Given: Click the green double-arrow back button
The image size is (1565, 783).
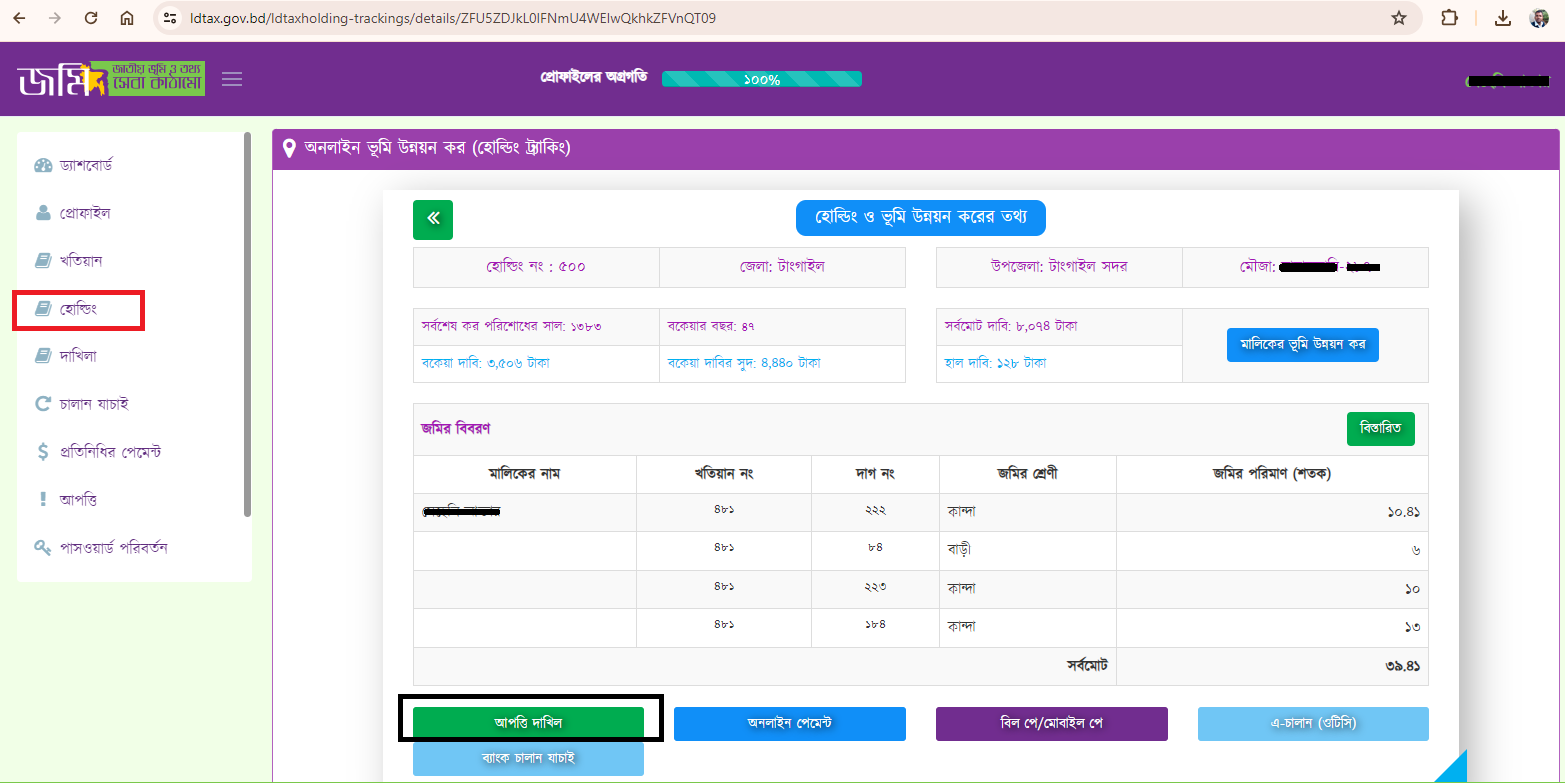Looking at the screenshot, I should 433,220.
